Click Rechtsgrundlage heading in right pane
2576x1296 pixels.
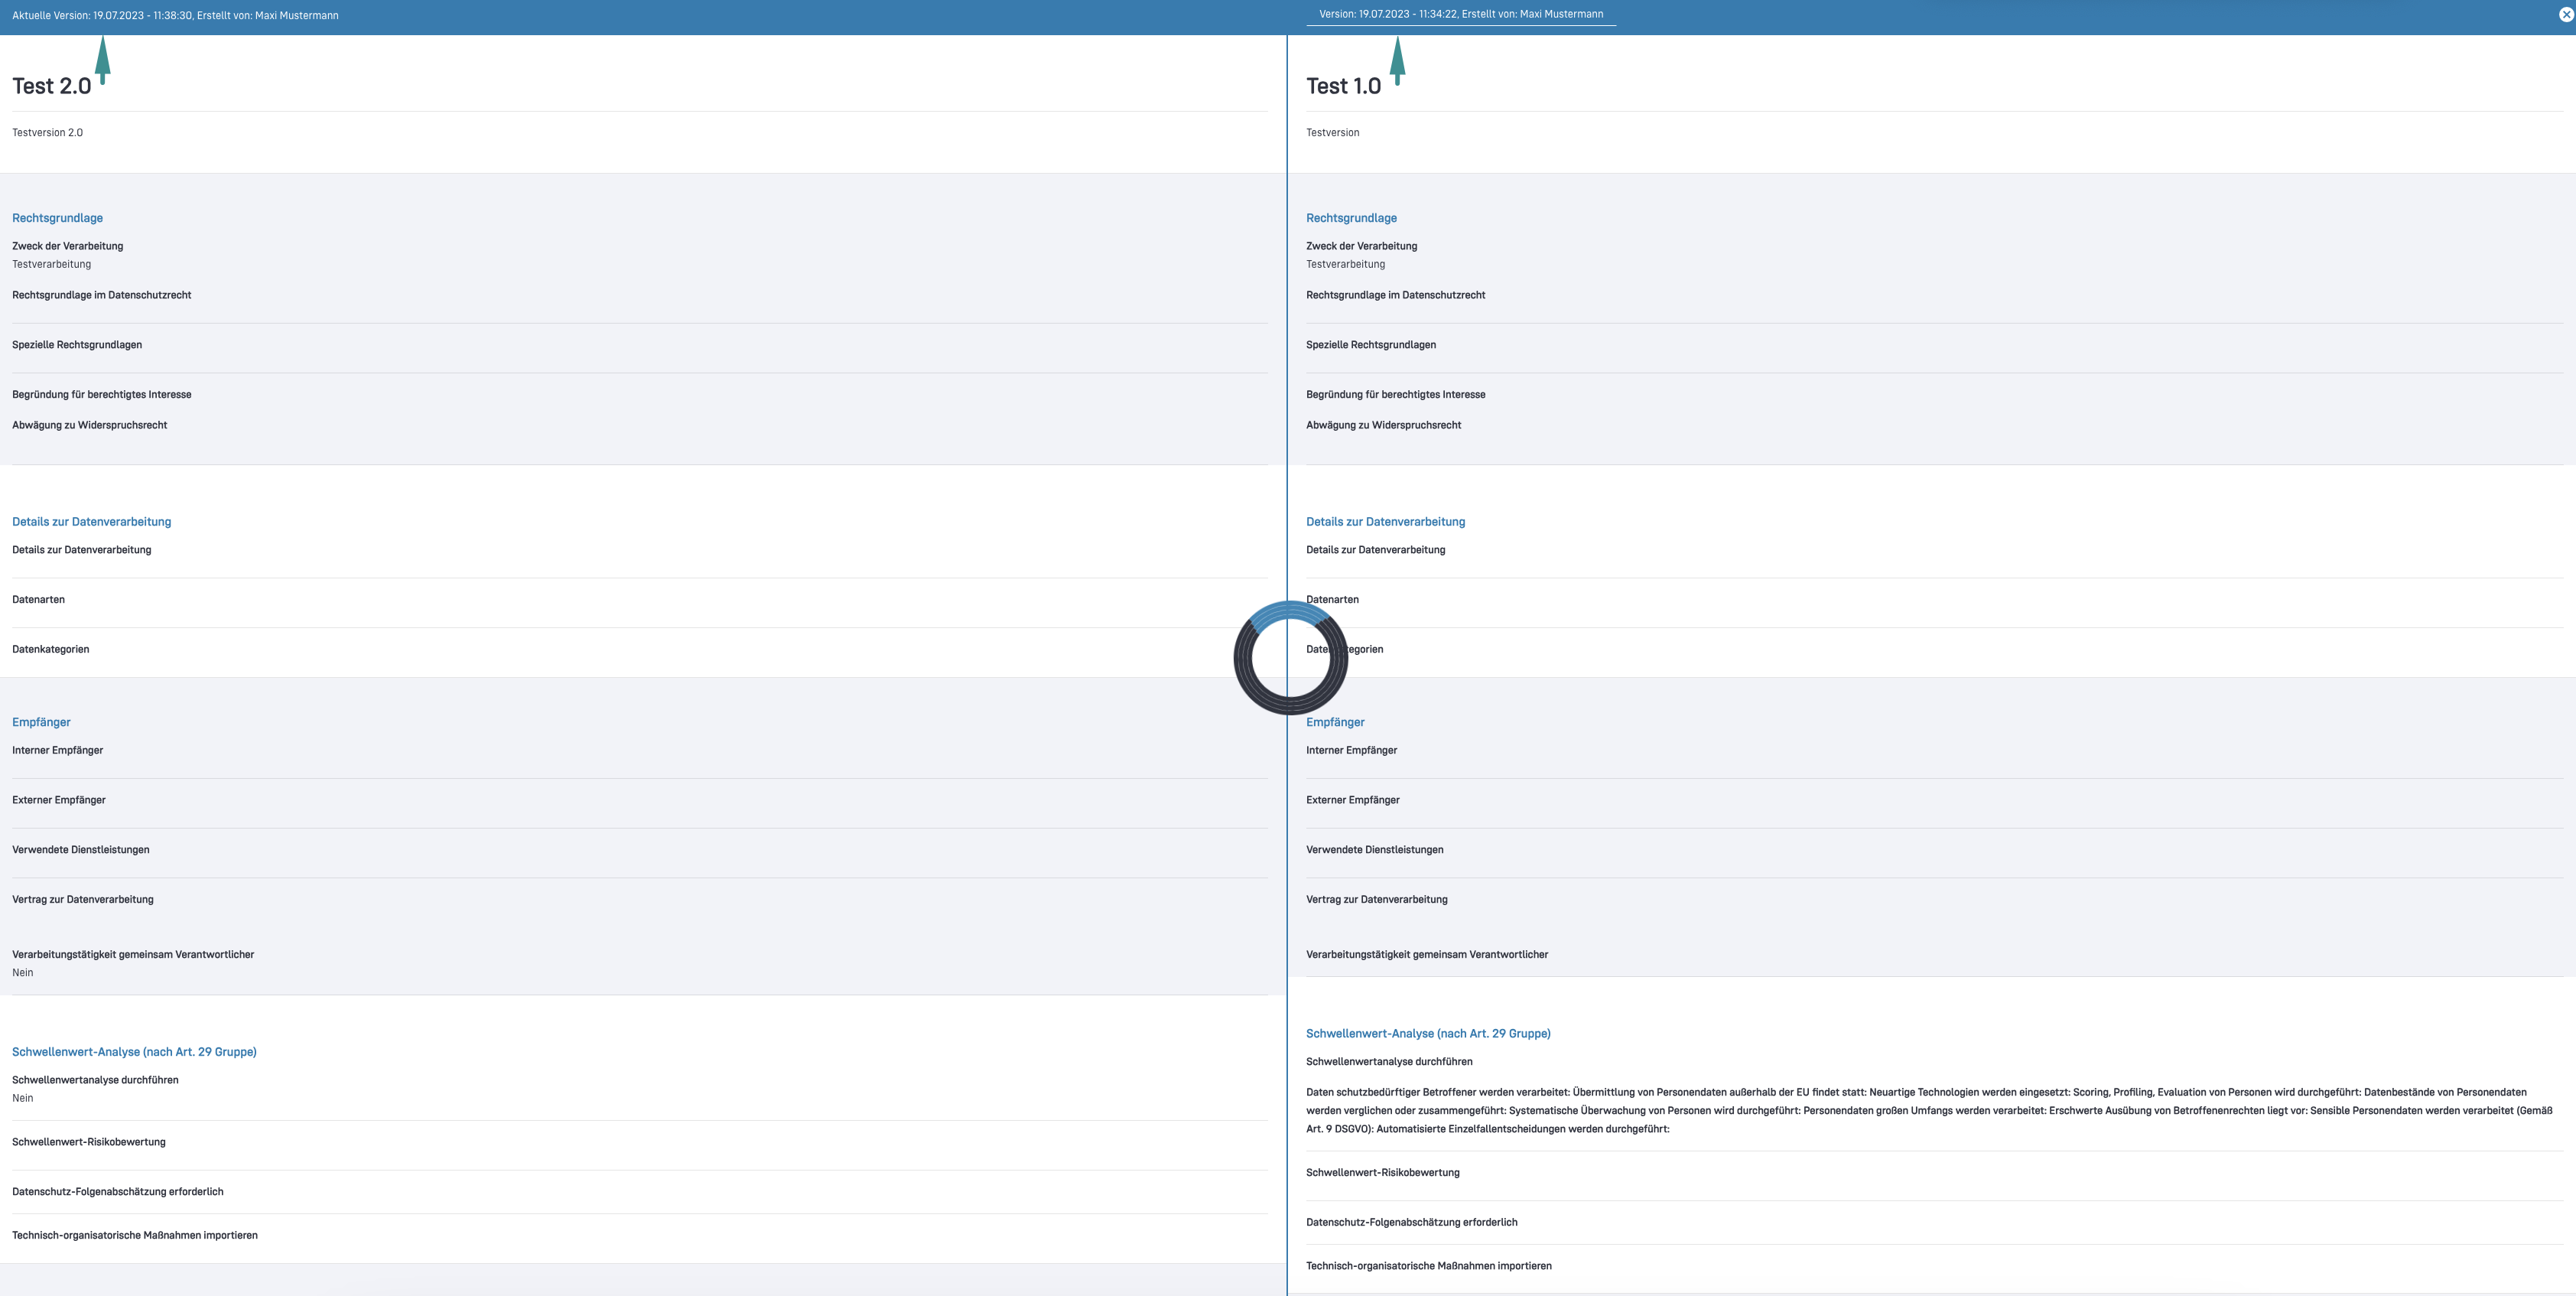(x=1351, y=218)
